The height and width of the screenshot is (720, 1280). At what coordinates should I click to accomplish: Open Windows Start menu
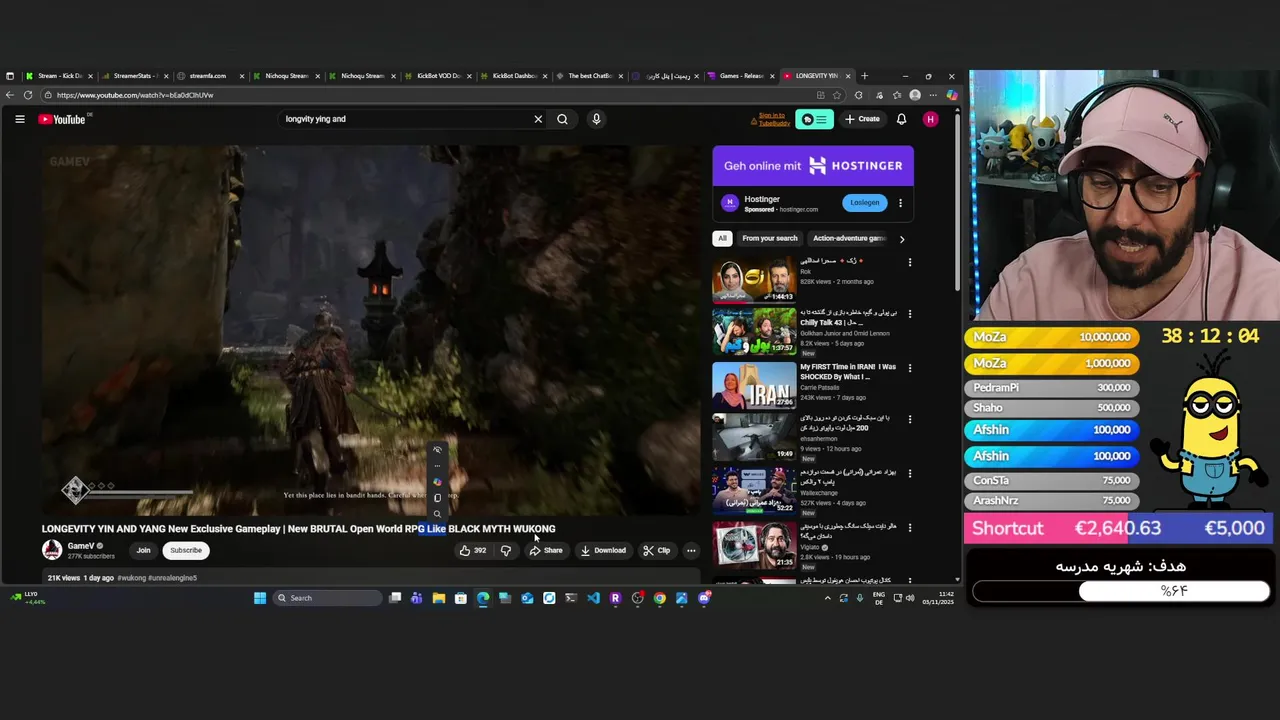pos(260,598)
